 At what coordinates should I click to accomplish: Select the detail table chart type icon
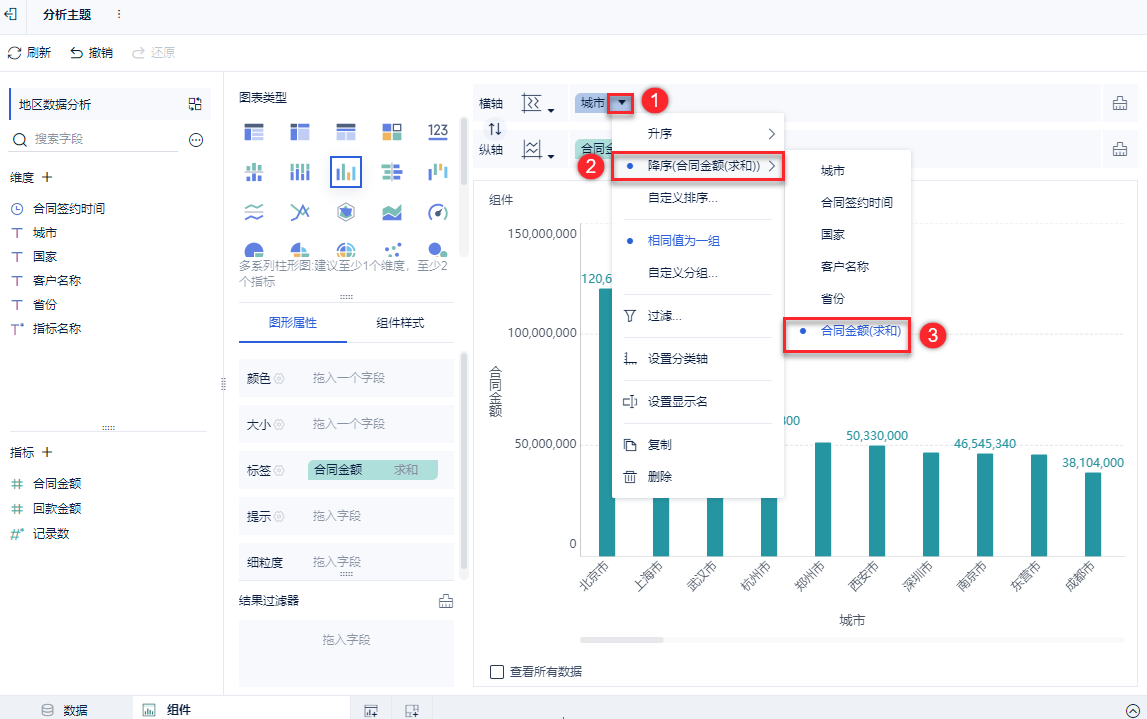click(x=346, y=132)
